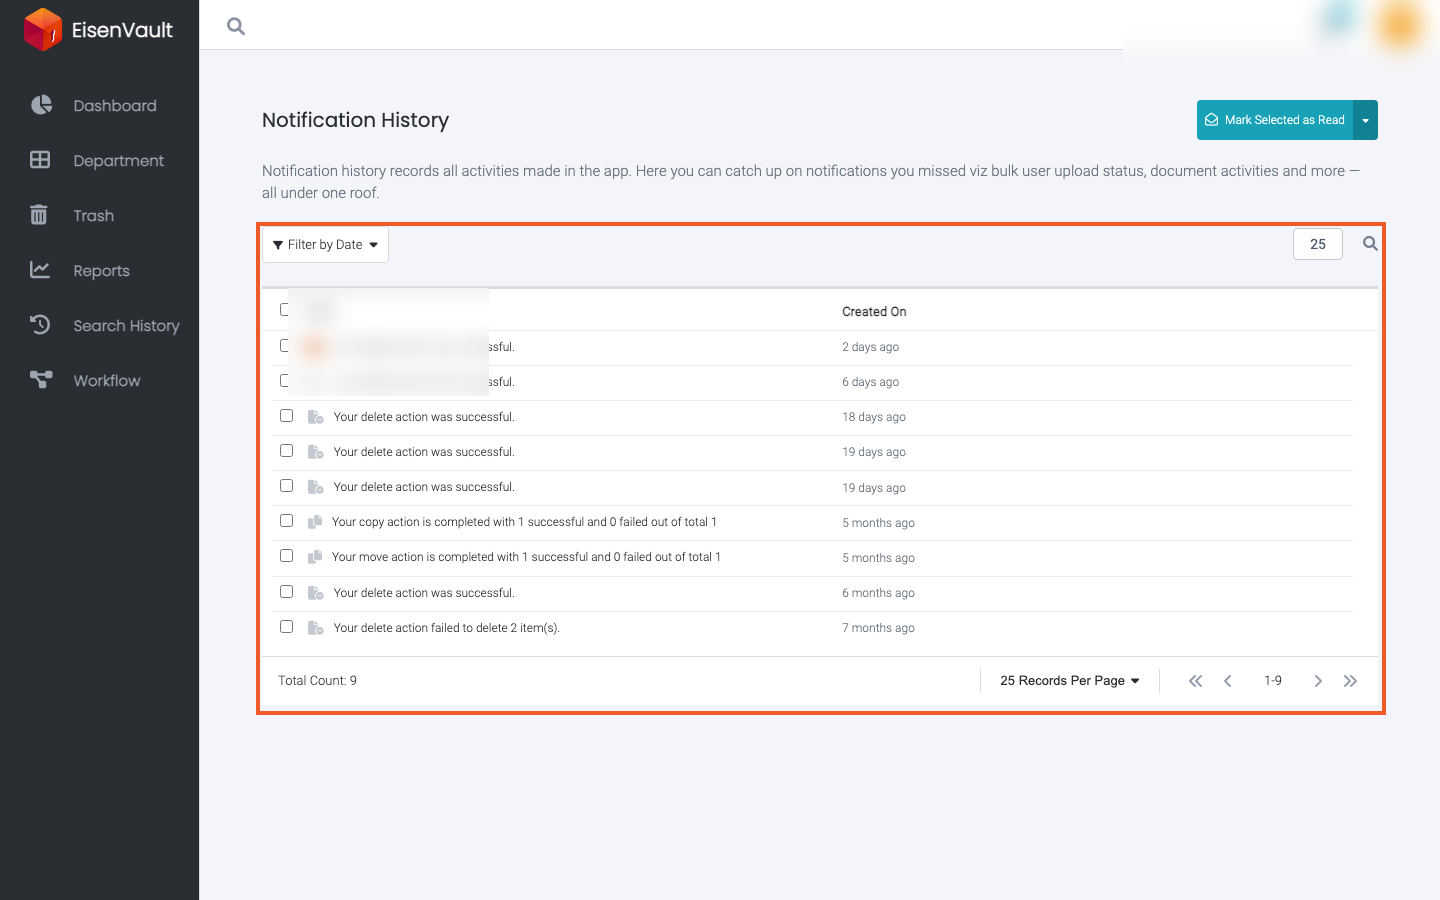This screenshot has width=1440, height=900.
Task: Check the failed delete notification
Action: click(286, 627)
